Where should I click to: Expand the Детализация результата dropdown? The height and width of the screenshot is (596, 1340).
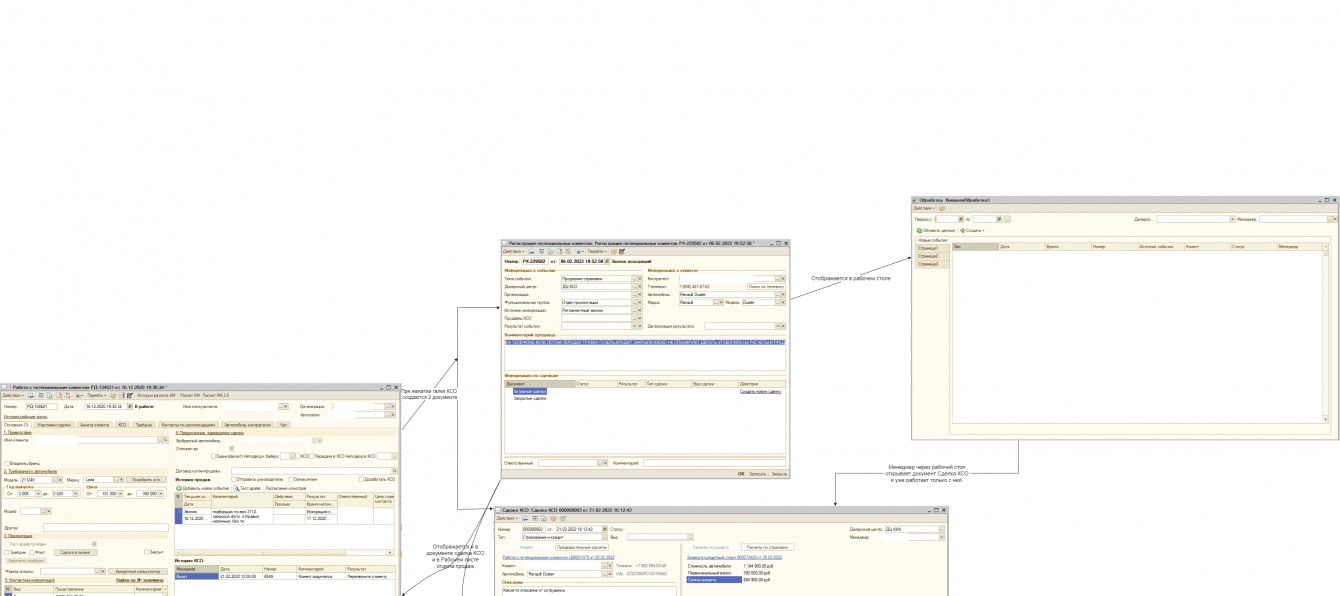(777, 326)
